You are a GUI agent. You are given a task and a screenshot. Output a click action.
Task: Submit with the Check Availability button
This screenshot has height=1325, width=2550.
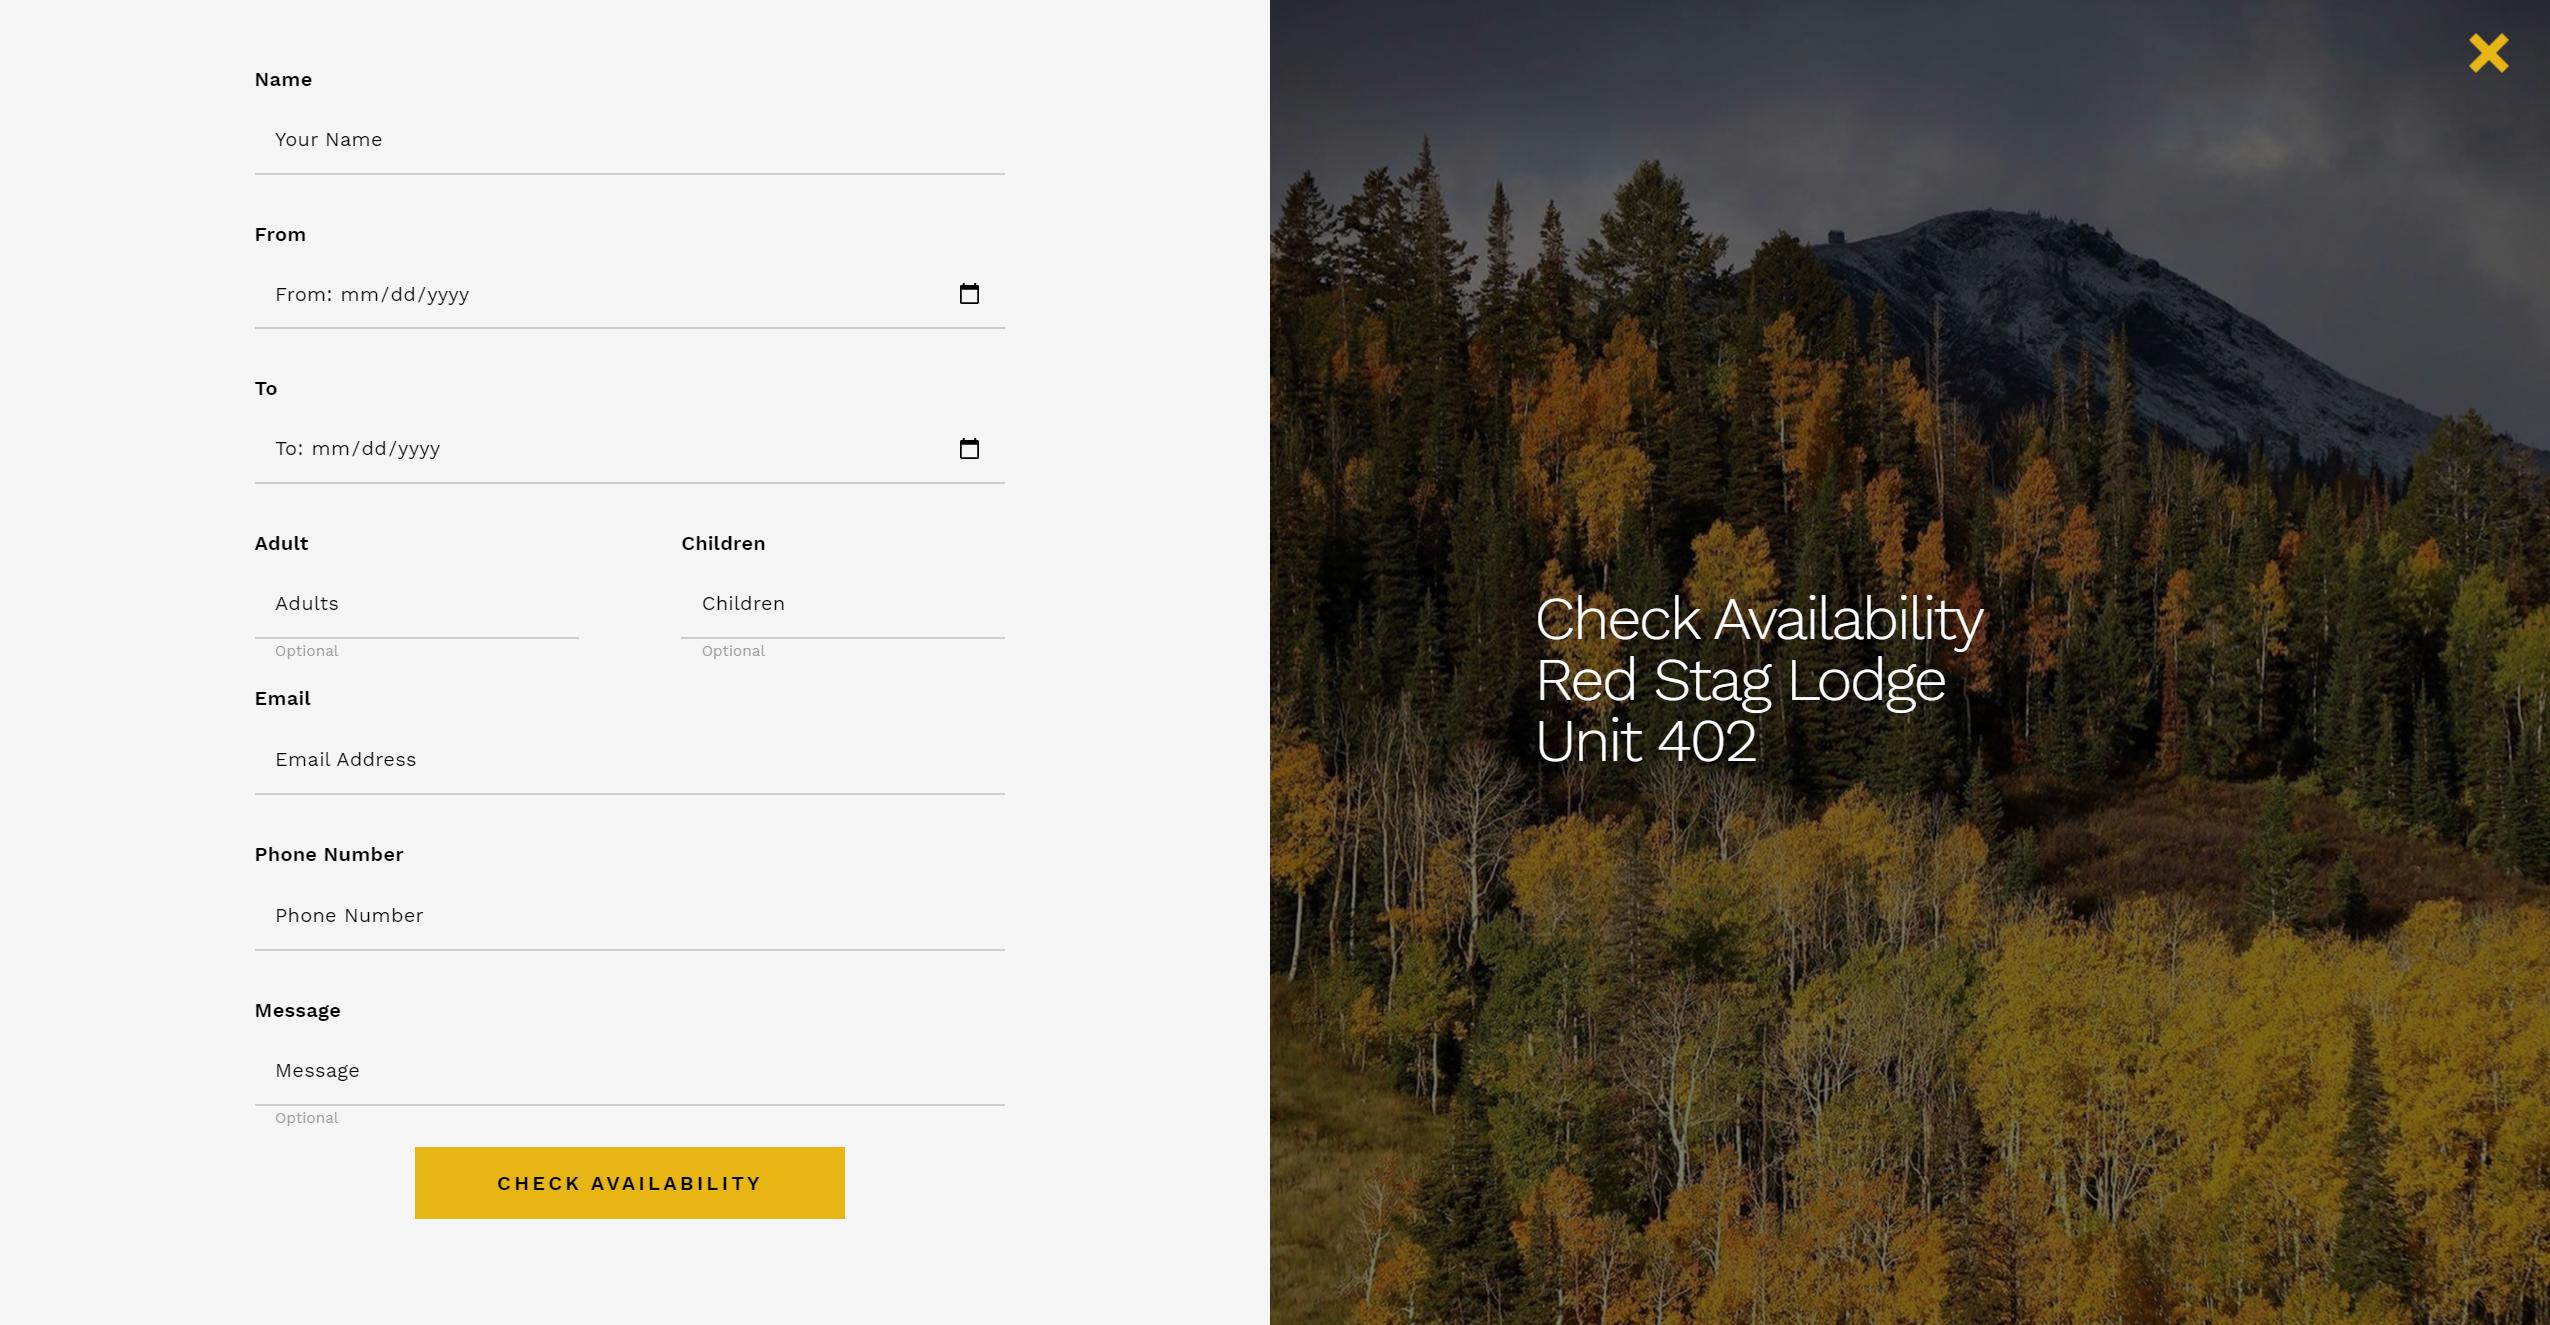[630, 1183]
